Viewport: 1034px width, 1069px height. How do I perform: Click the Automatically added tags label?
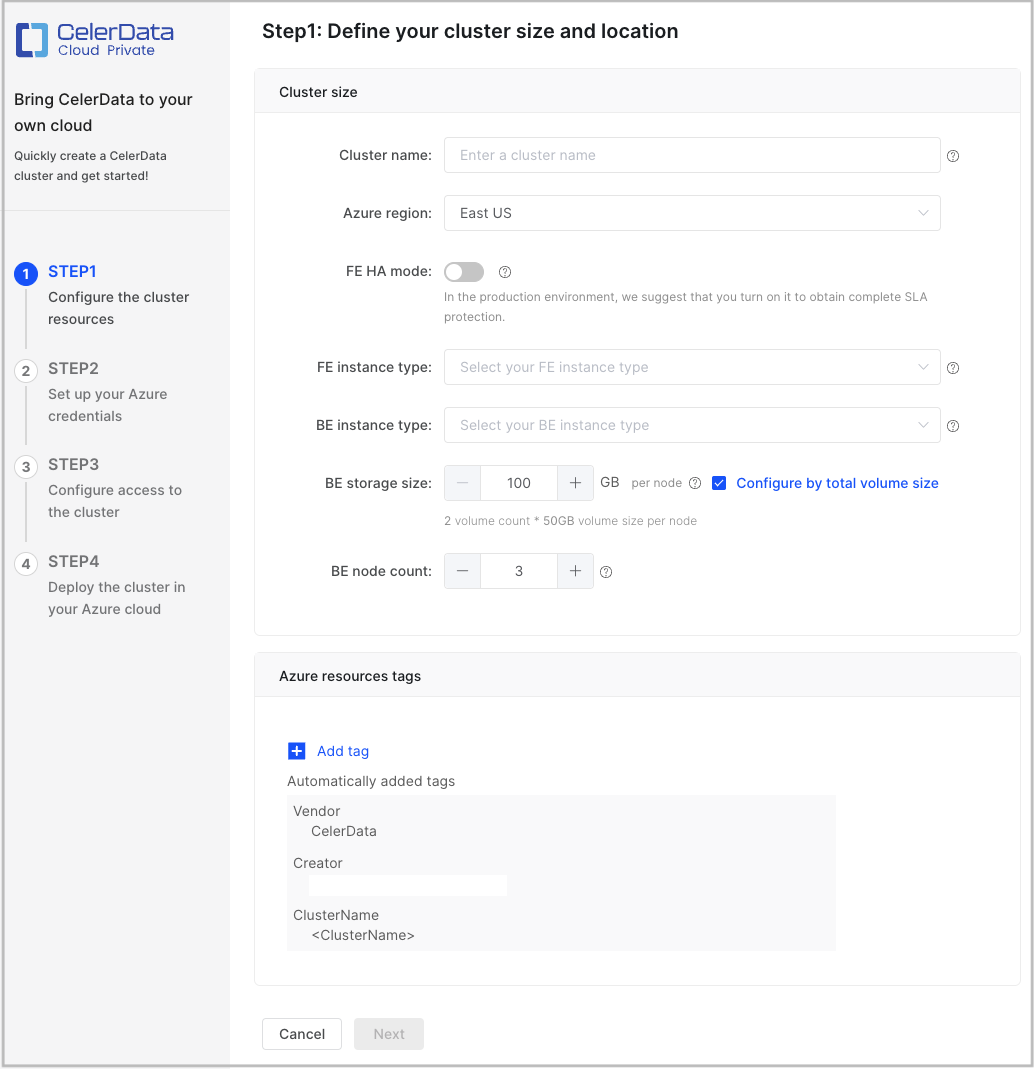(371, 781)
